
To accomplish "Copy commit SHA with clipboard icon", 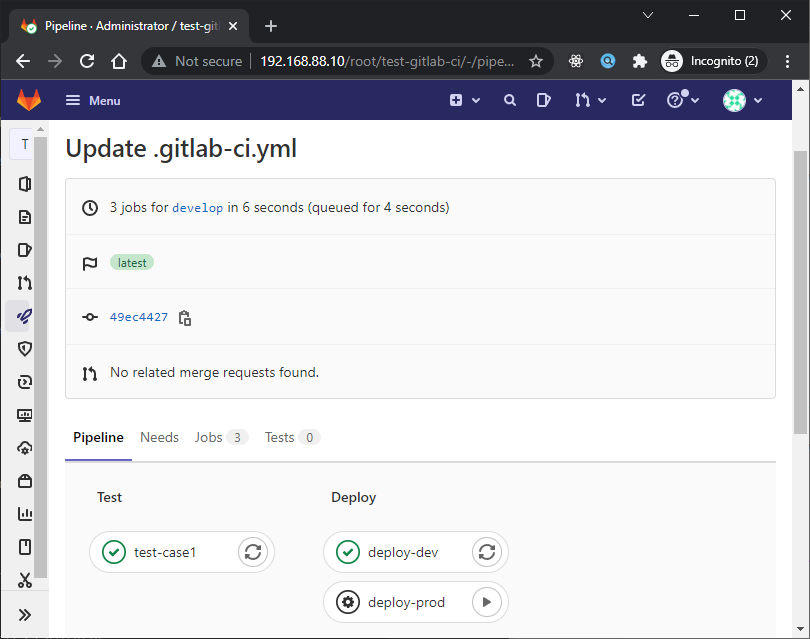I will (185, 318).
